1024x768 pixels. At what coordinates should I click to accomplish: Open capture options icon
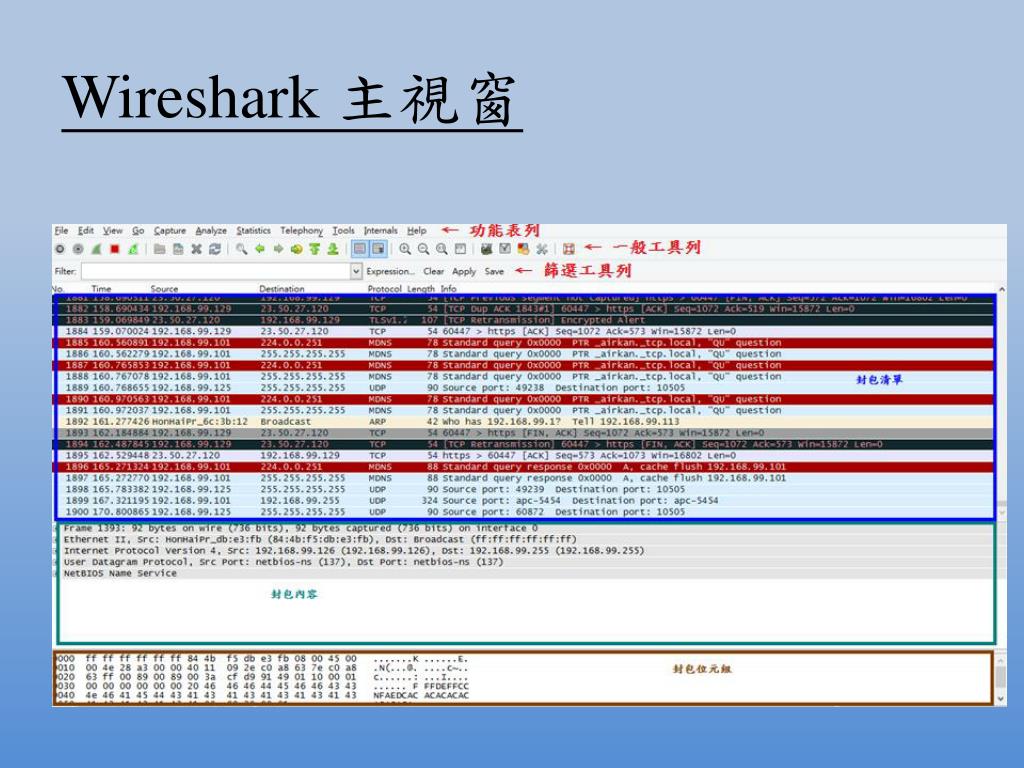(78, 249)
